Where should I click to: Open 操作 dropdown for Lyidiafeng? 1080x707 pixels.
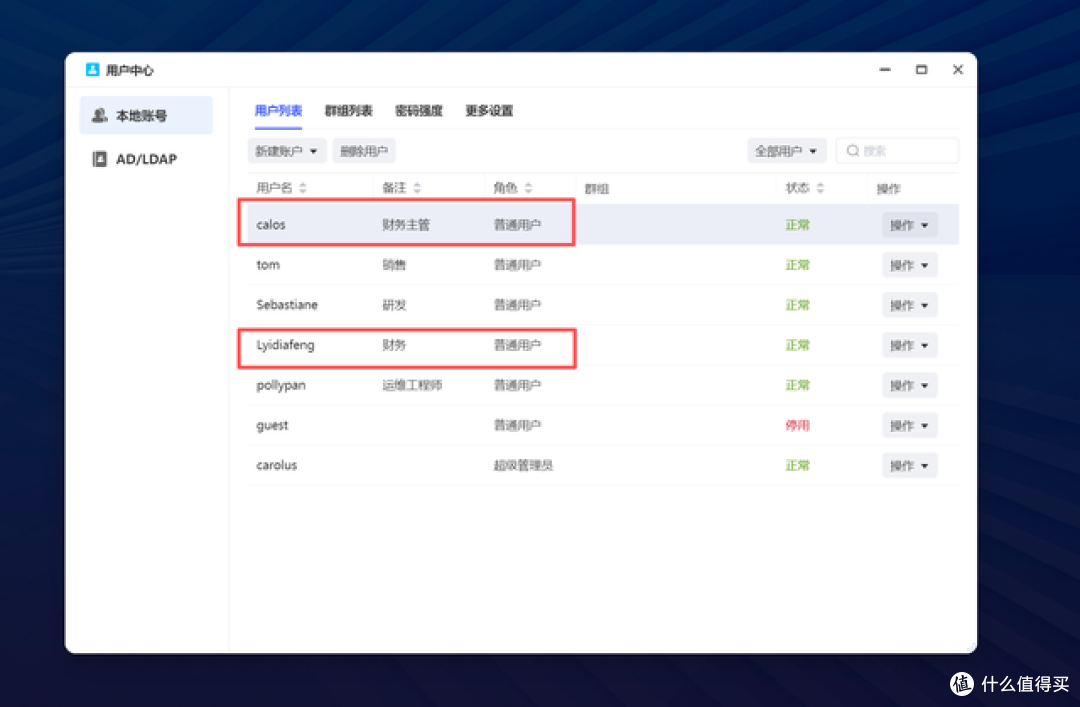pos(909,345)
